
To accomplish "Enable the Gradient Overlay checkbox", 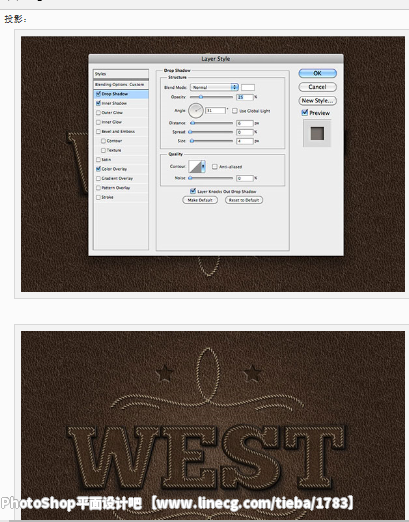I will pyautogui.click(x=98, y=178).
